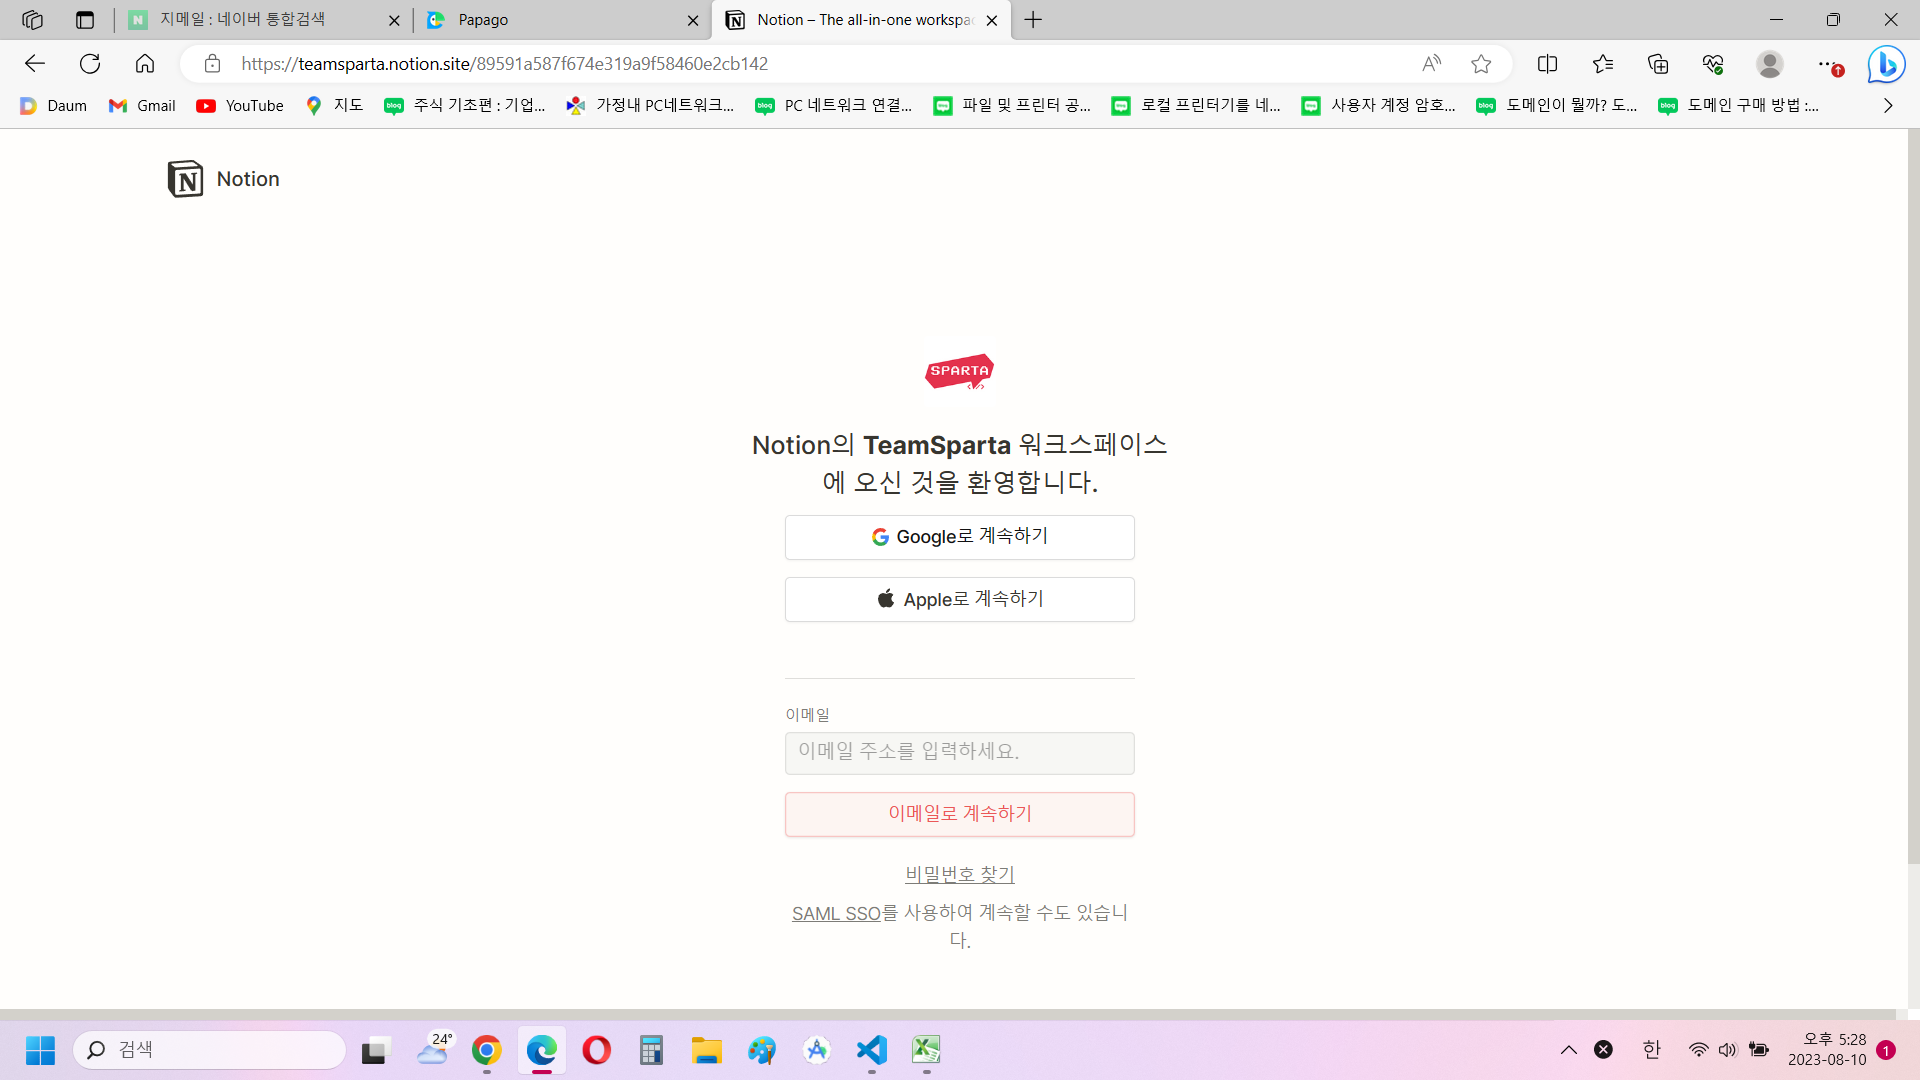
Task: Open the 지도 bookmark
Action: 334,106
